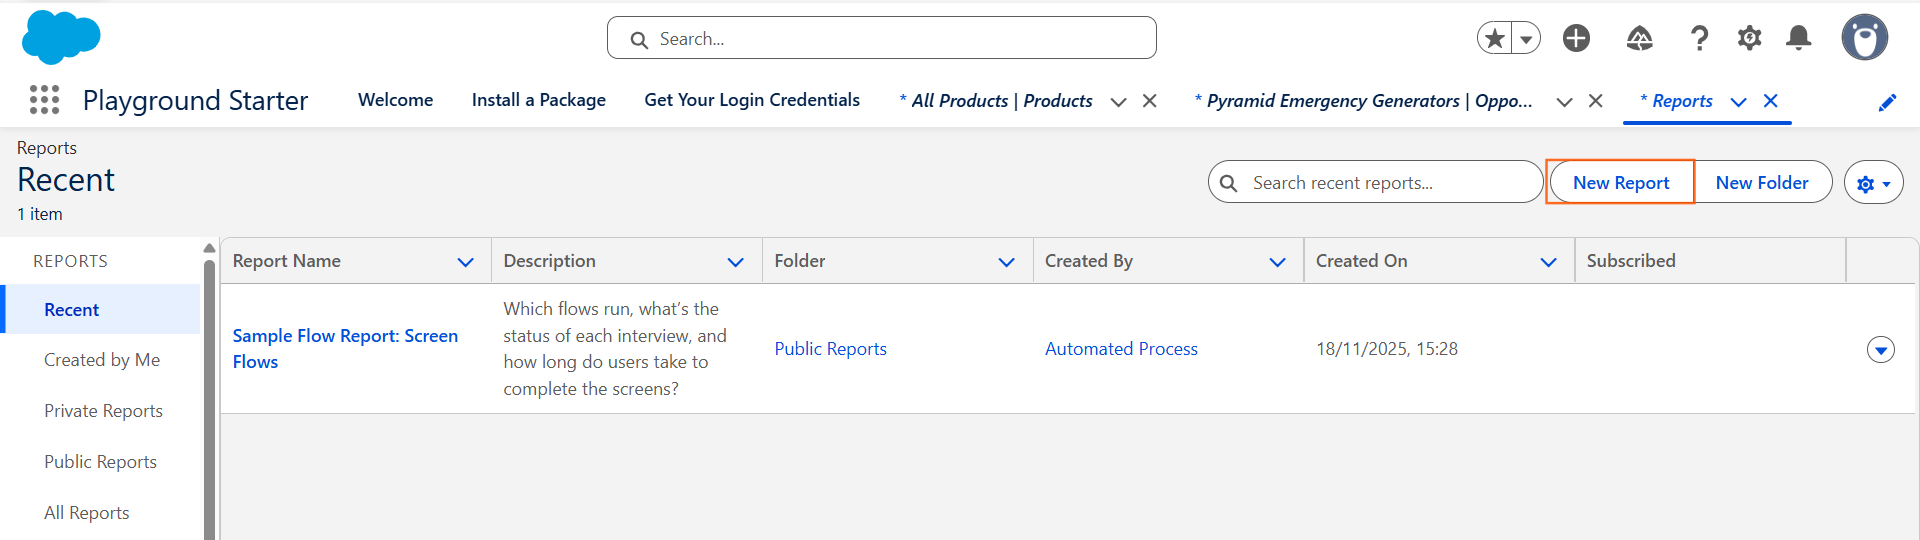Open the Automated Process user link
The image size is (1920, 540).
pos(1121,349)
